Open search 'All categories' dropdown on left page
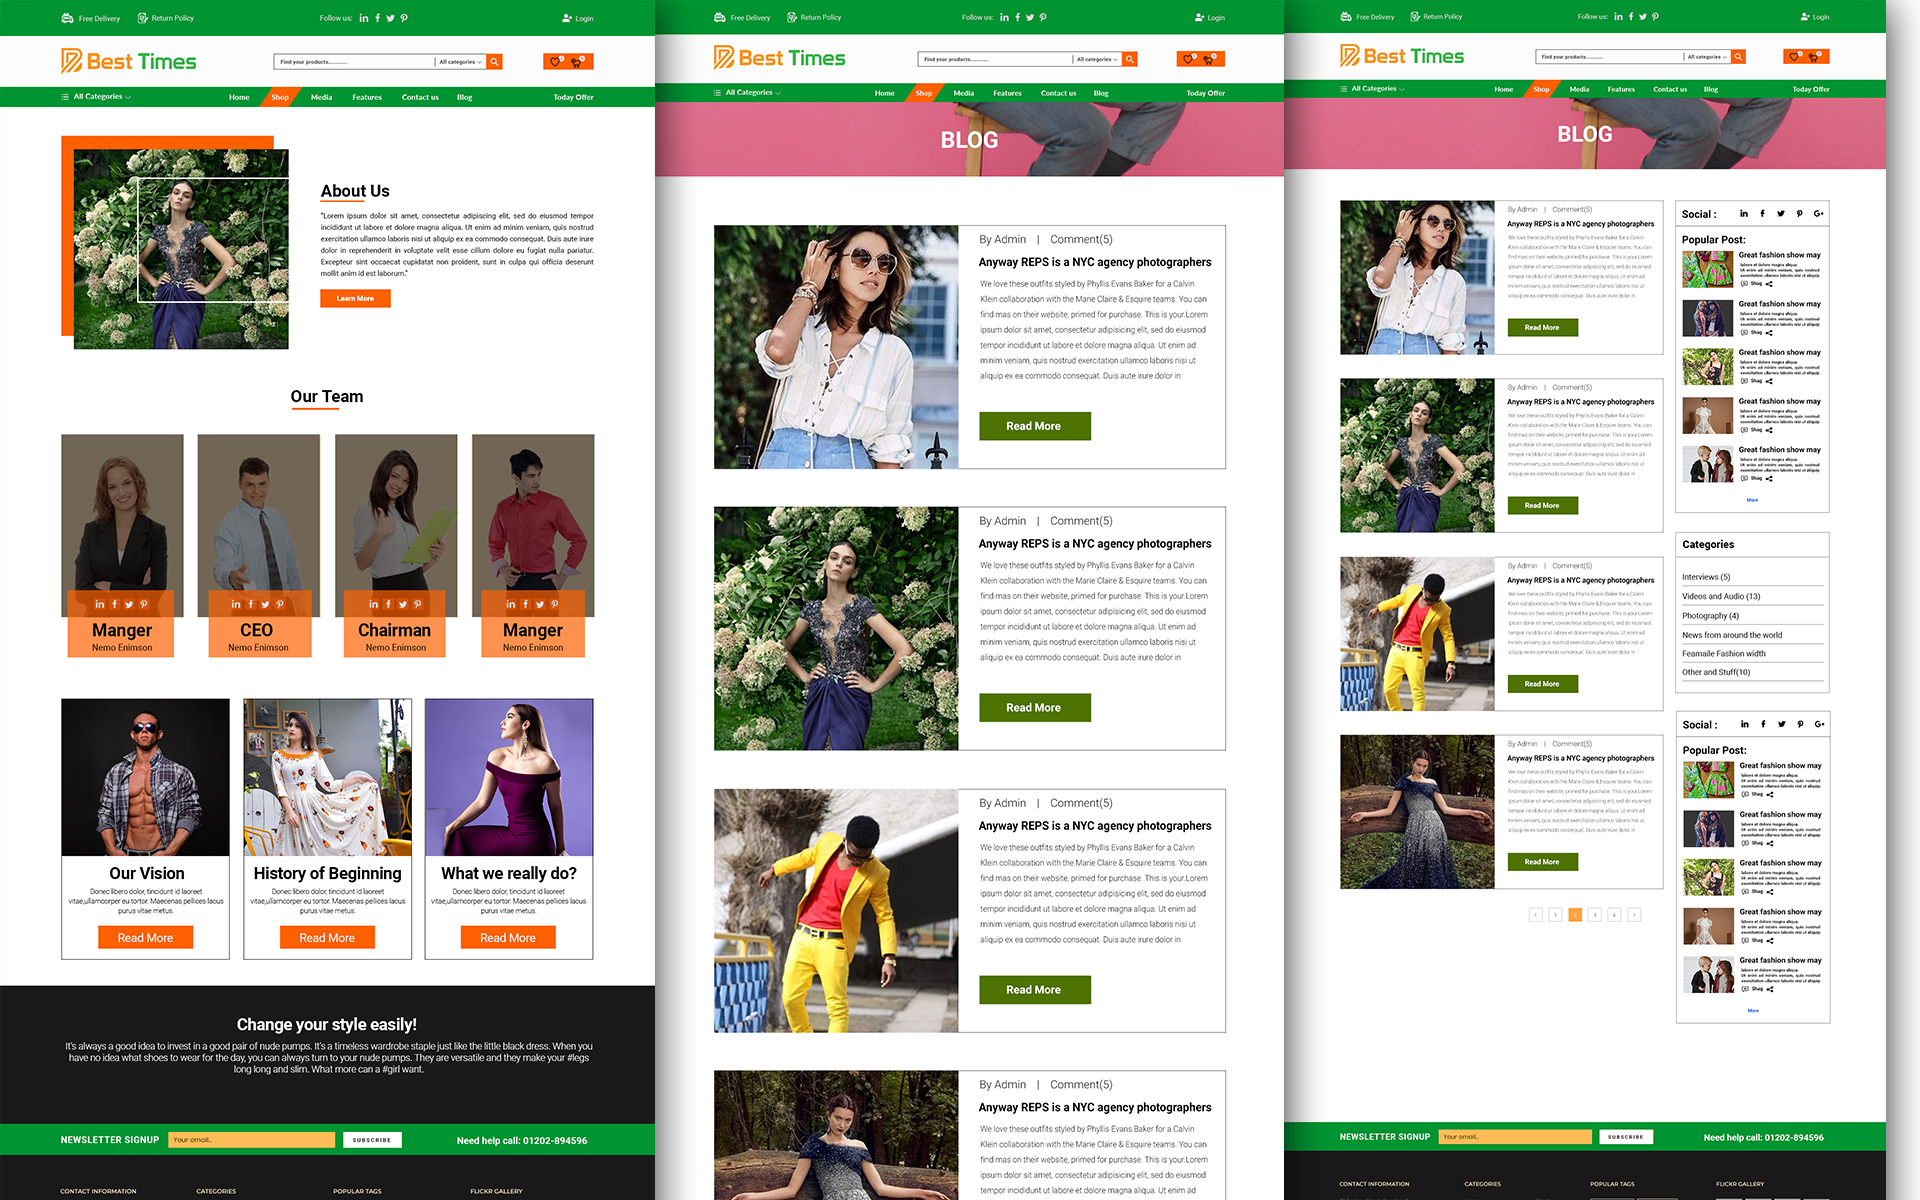 (x=461, y=62)
